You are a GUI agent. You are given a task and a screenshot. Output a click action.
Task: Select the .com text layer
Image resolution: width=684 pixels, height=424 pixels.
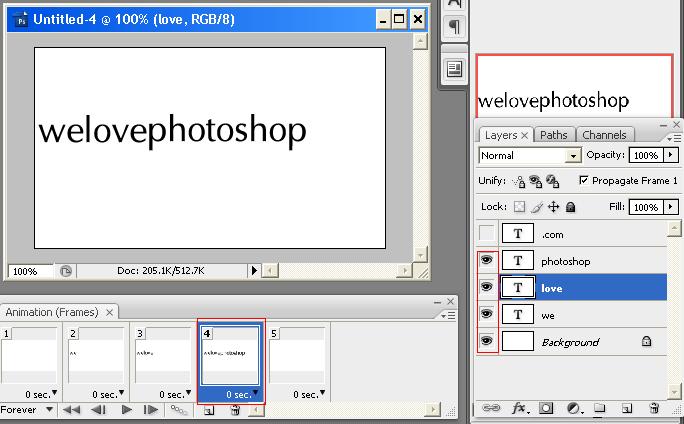[x=583, y=233]
